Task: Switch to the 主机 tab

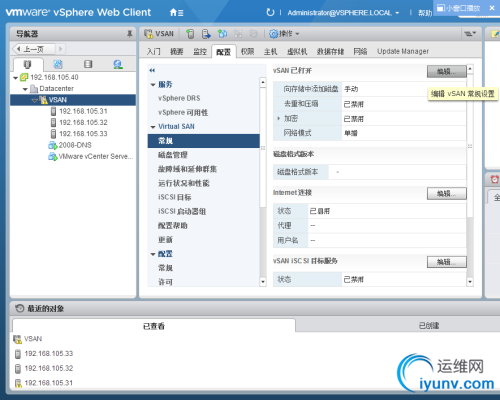Action: (270, 51)
